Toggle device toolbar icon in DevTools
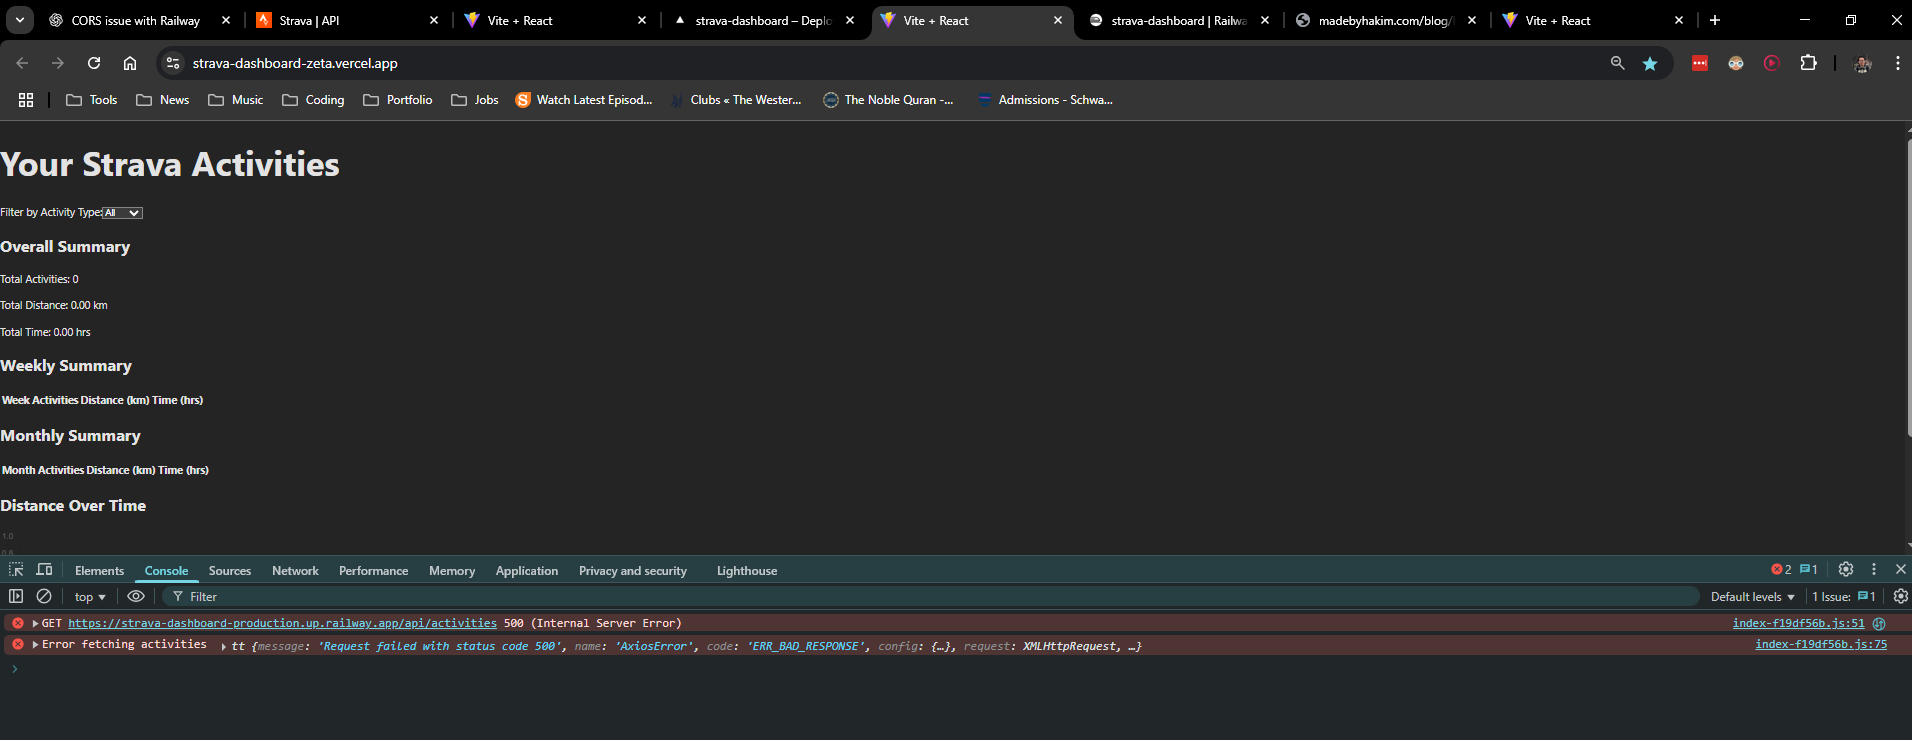The width and height of the screenshot is (1912, 740). pos(44,570)
